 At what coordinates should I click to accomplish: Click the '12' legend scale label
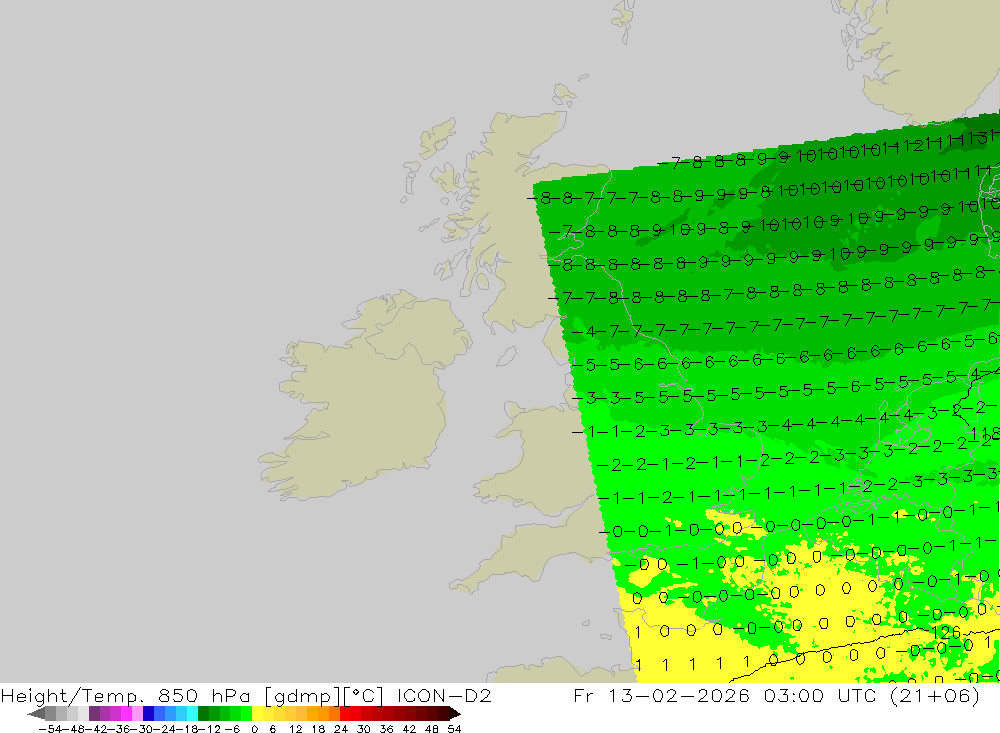click(x=296, y=729)
